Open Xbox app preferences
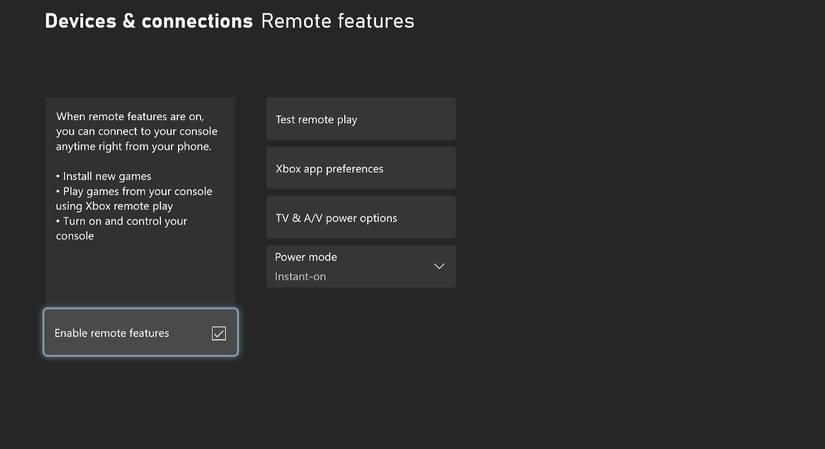This screenshot has width=825, height=449. 360,168
